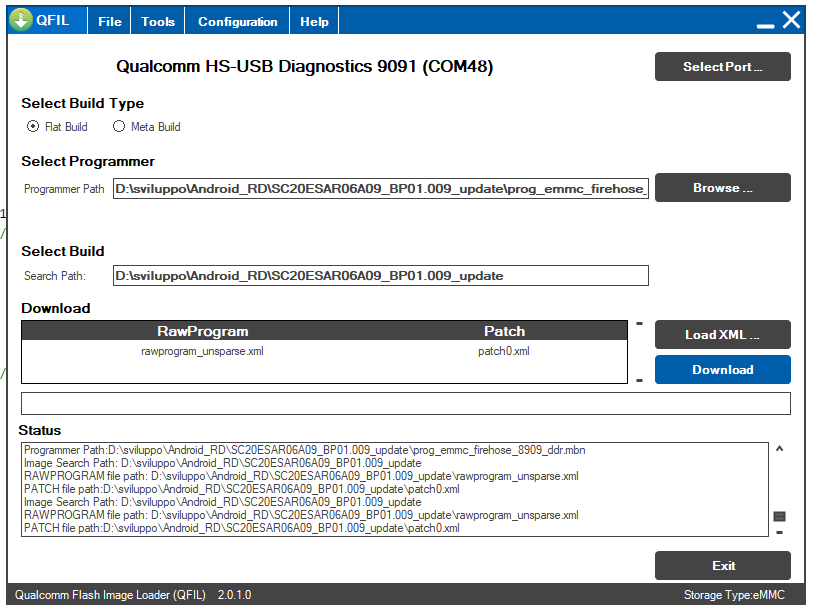Click the QFIL green download logo icon

[x=22, y=21]
